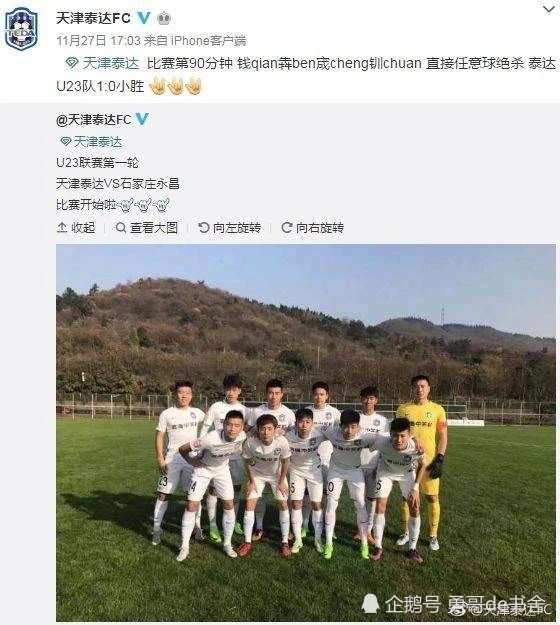Click the verified V badge in reposted header

pos(143,119)
